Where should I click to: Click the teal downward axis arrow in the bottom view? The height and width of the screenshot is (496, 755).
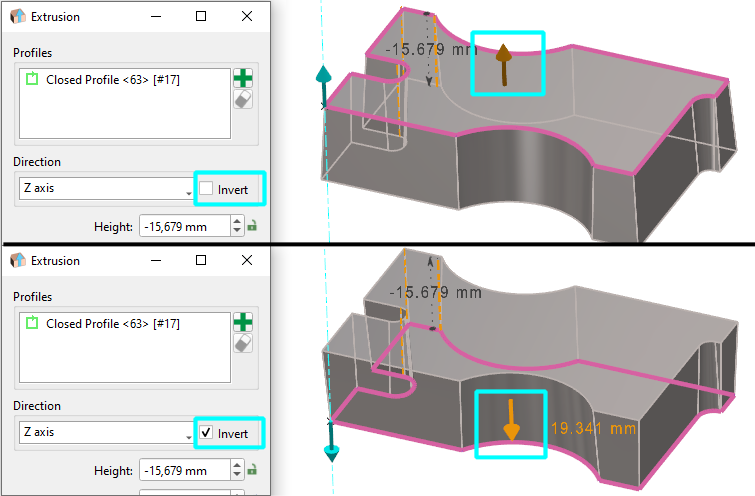(x=331, y=442)
